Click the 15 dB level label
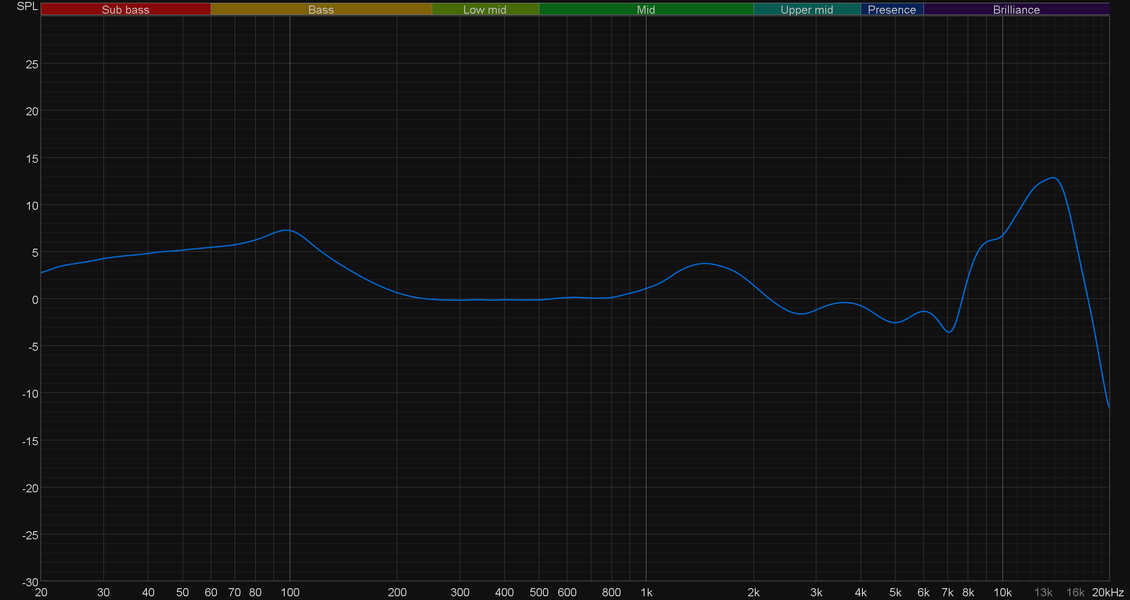The image size is (1130, 600). click(x=32, y=158)
